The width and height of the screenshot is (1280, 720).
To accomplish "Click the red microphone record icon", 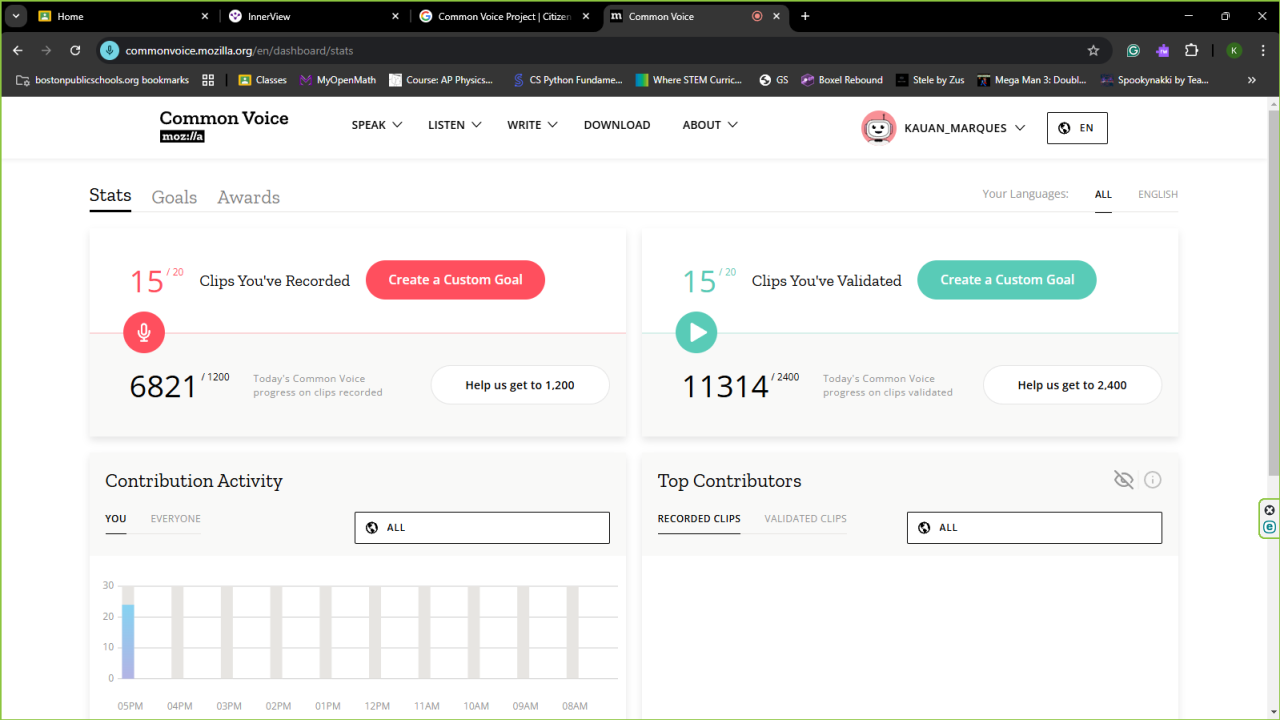I will 144,332.
